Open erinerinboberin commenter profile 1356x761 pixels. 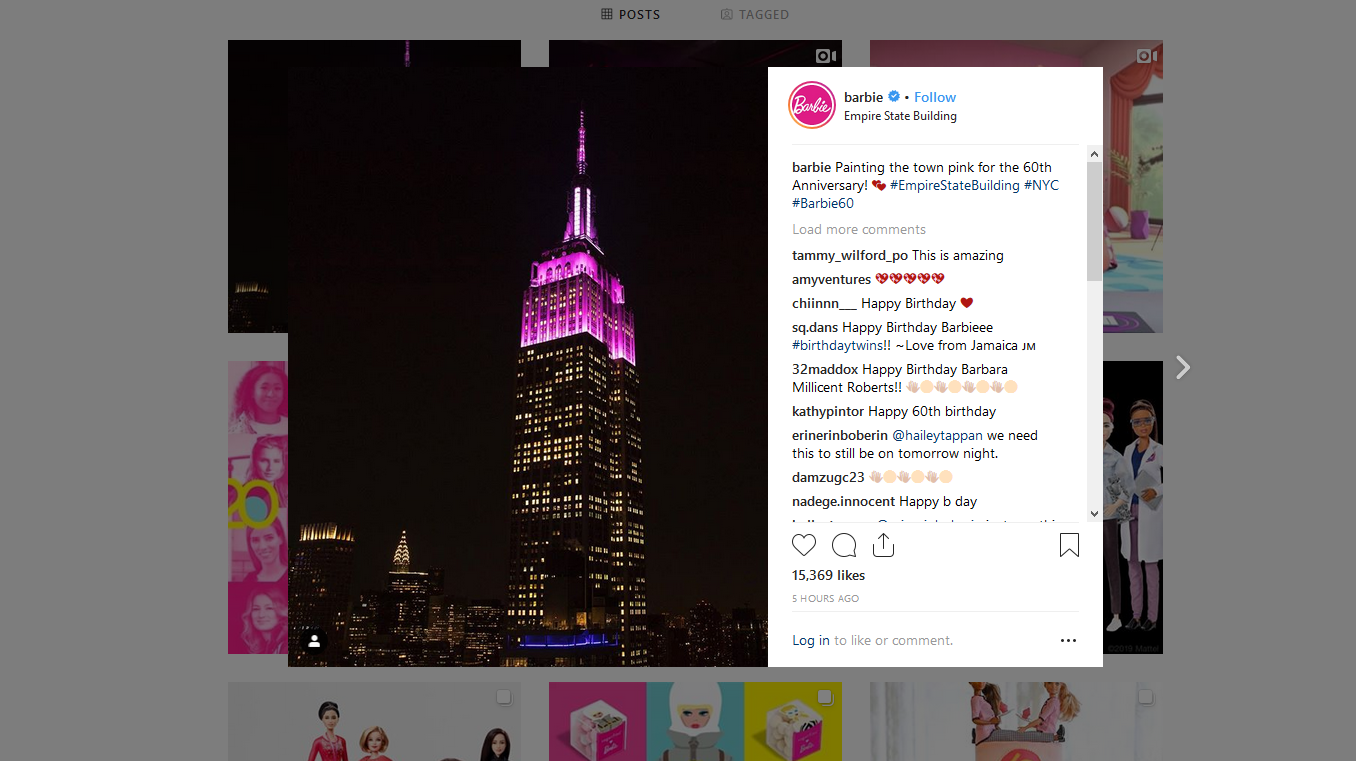tap(840, 435)
